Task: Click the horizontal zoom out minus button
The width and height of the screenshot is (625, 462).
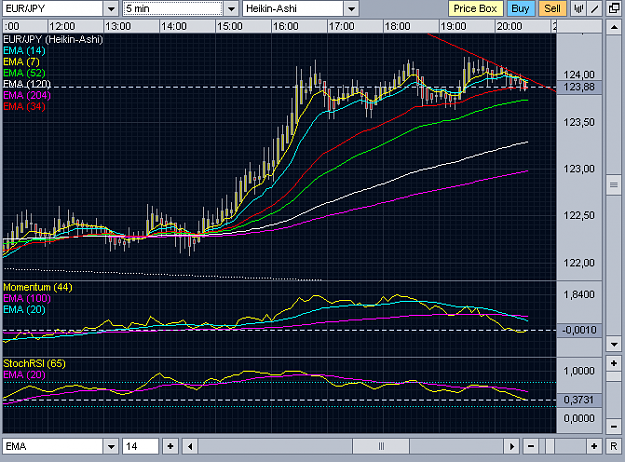Action: click(x=531, y=446)
